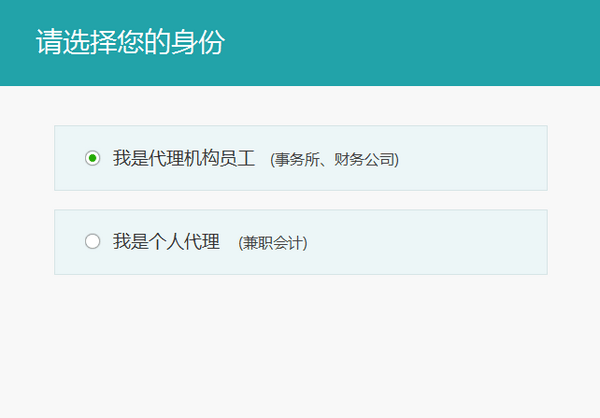Click the (事务所、财务公司) description text
600x418 pixels.
pos(334,159)
